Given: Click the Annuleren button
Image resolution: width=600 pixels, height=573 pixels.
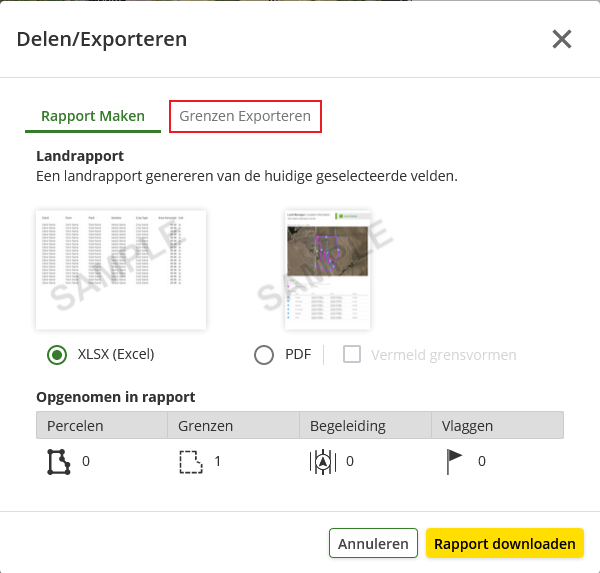Looking at the screenshot, I should point(373,543).
